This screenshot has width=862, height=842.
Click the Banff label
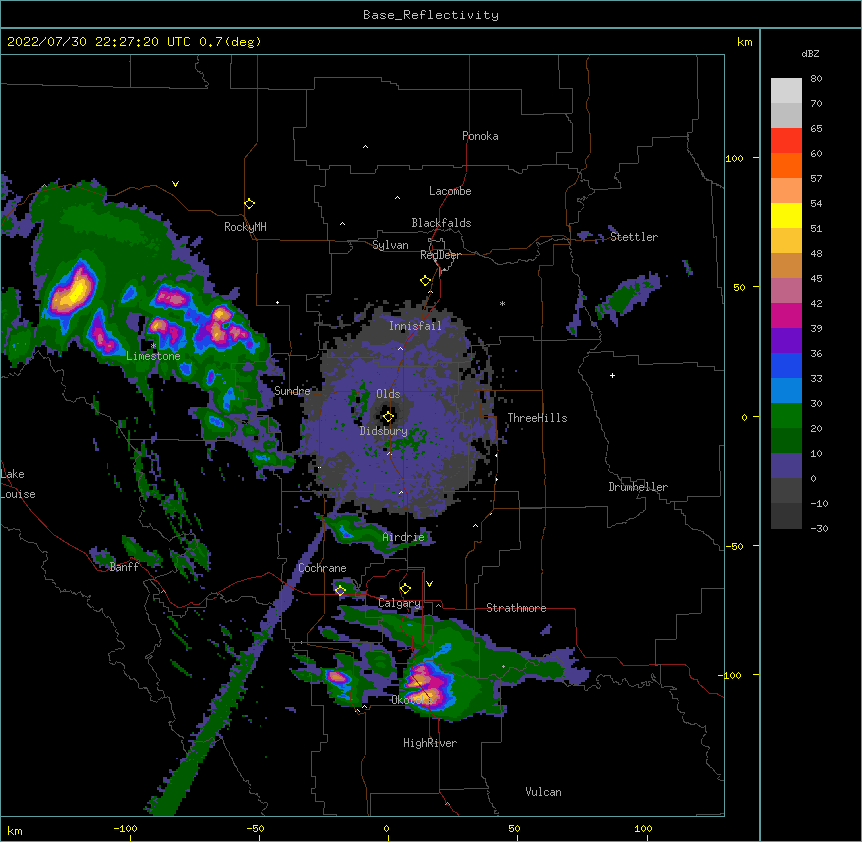point(124,567)
